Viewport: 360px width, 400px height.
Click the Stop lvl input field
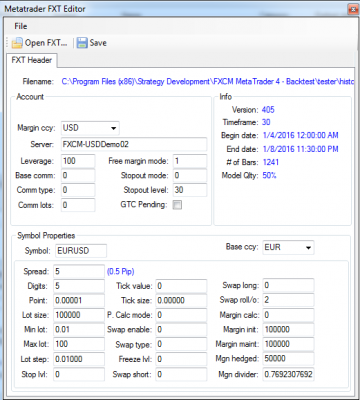(x=79, y=374)
